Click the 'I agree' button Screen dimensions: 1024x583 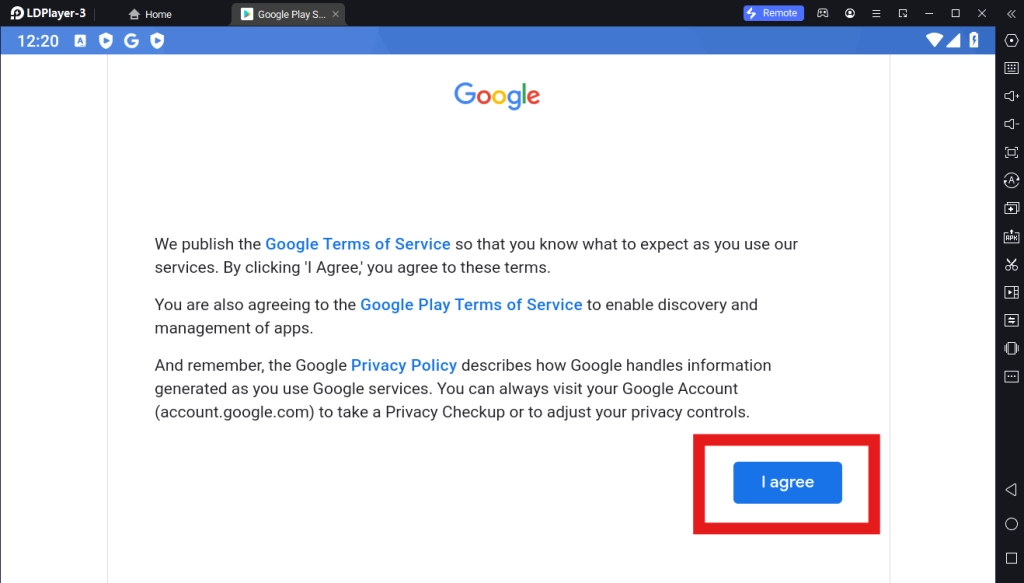(787, 482)
